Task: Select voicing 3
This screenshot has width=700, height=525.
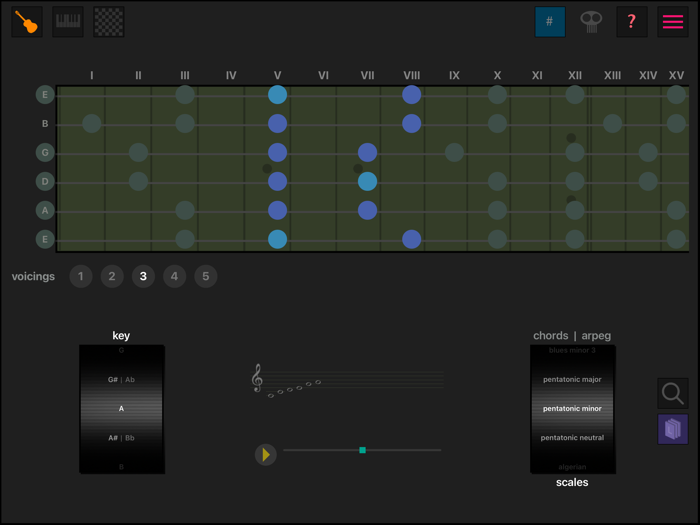Action: tap(143, 276)
